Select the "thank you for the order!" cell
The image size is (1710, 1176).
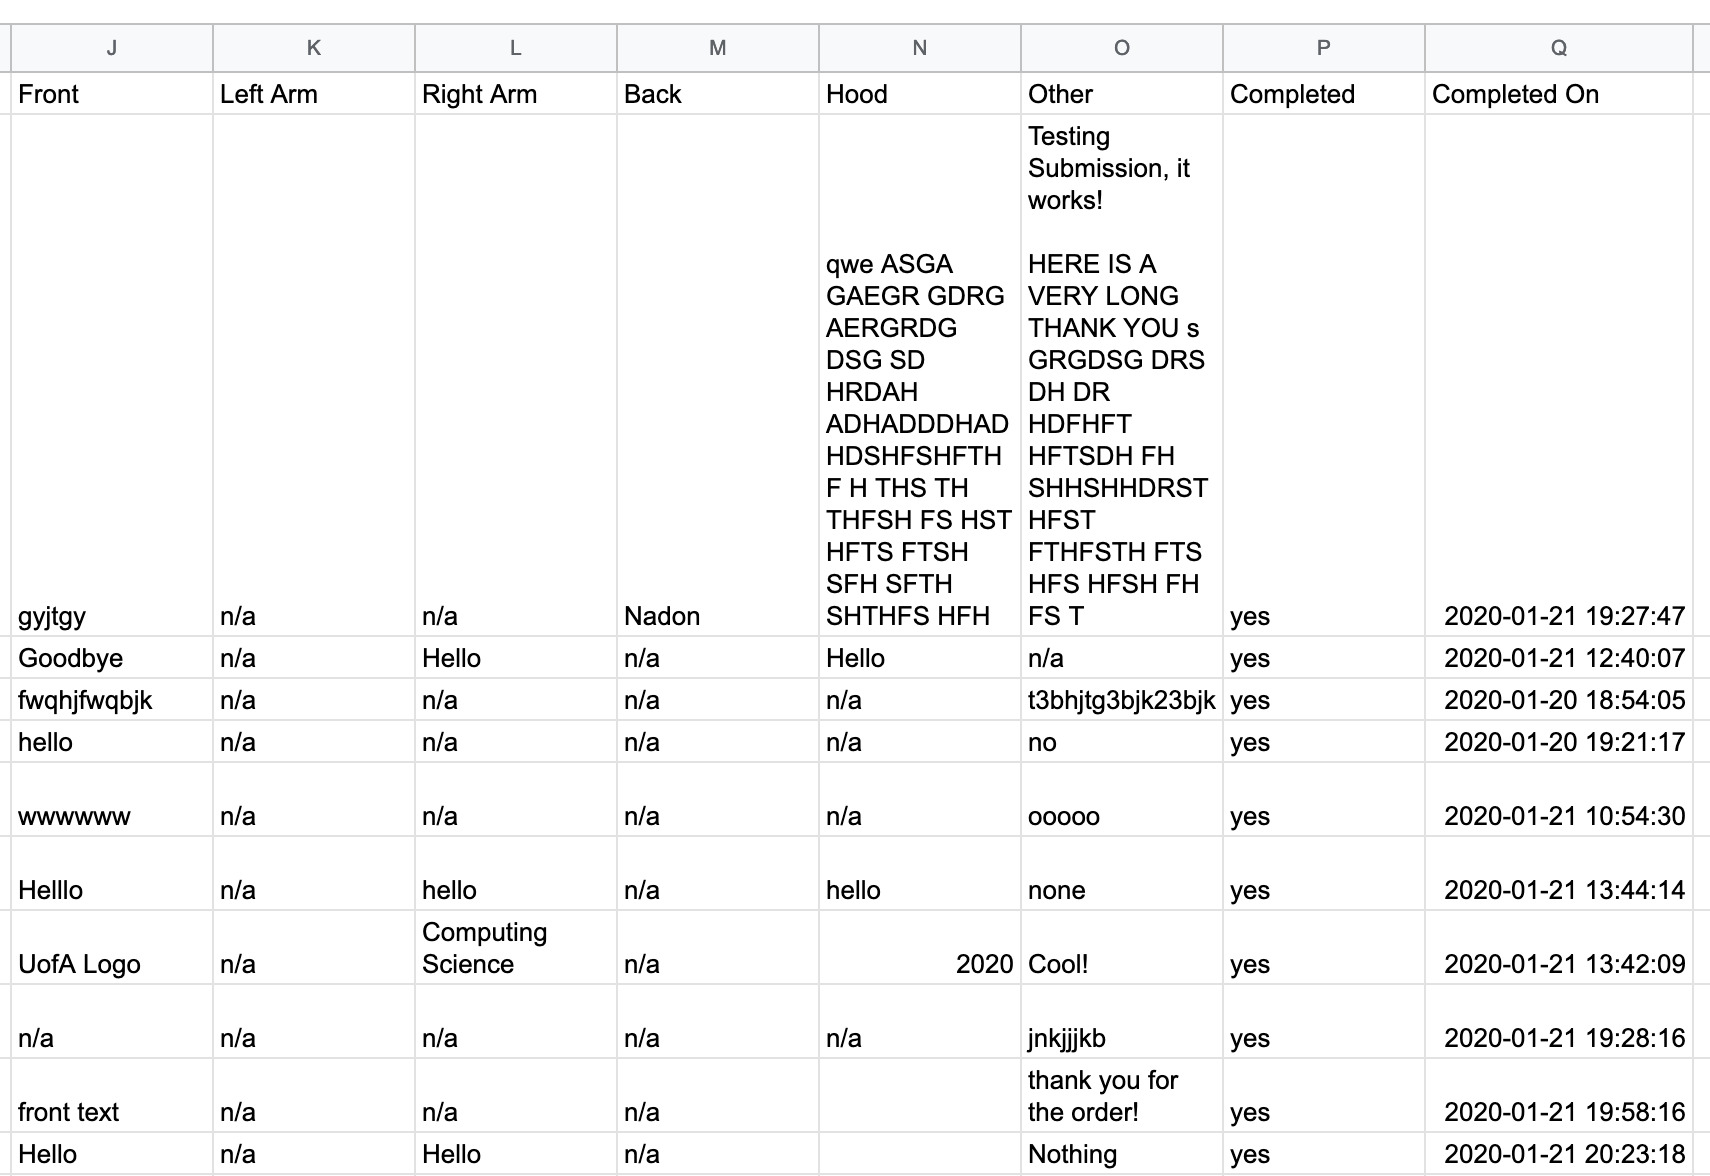pyautogui.click(x=1122, y=1096)
